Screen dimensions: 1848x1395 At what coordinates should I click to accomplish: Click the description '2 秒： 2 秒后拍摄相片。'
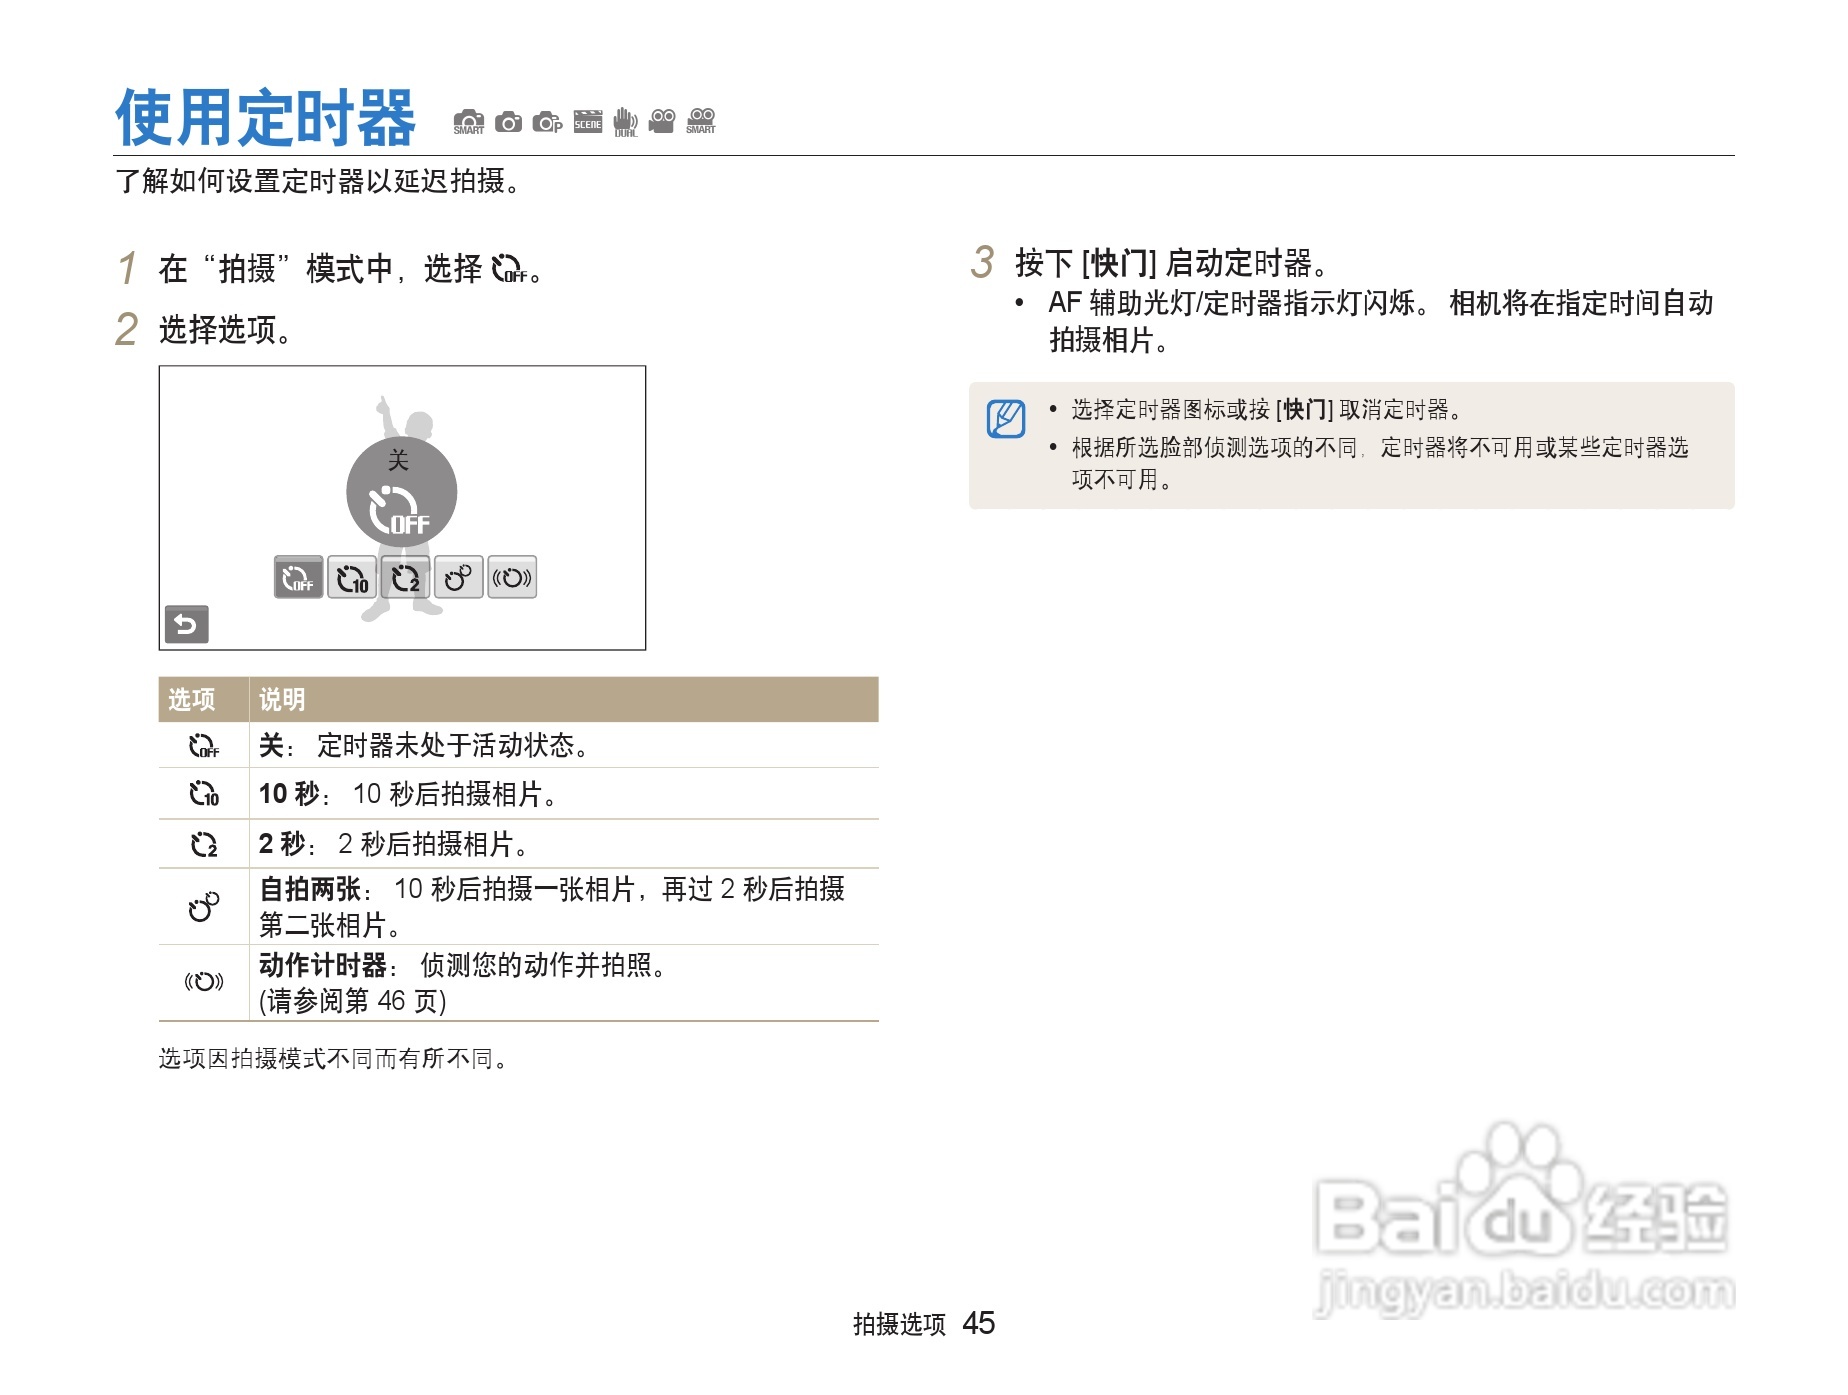tap(394, 845)
